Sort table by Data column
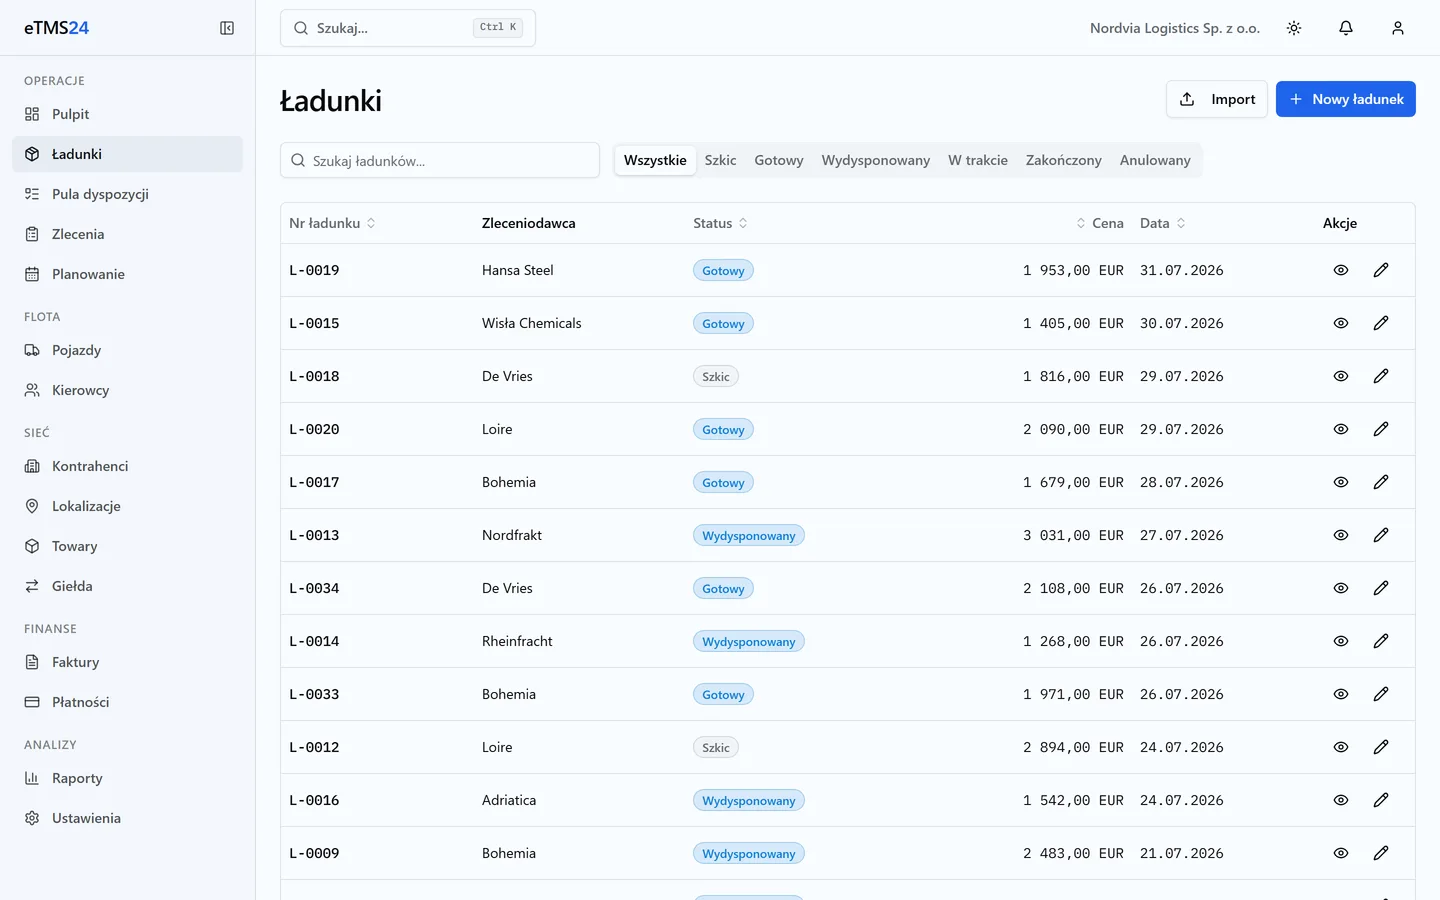This screenshot has height=900, width=1440. click(x=1163, y=223)
